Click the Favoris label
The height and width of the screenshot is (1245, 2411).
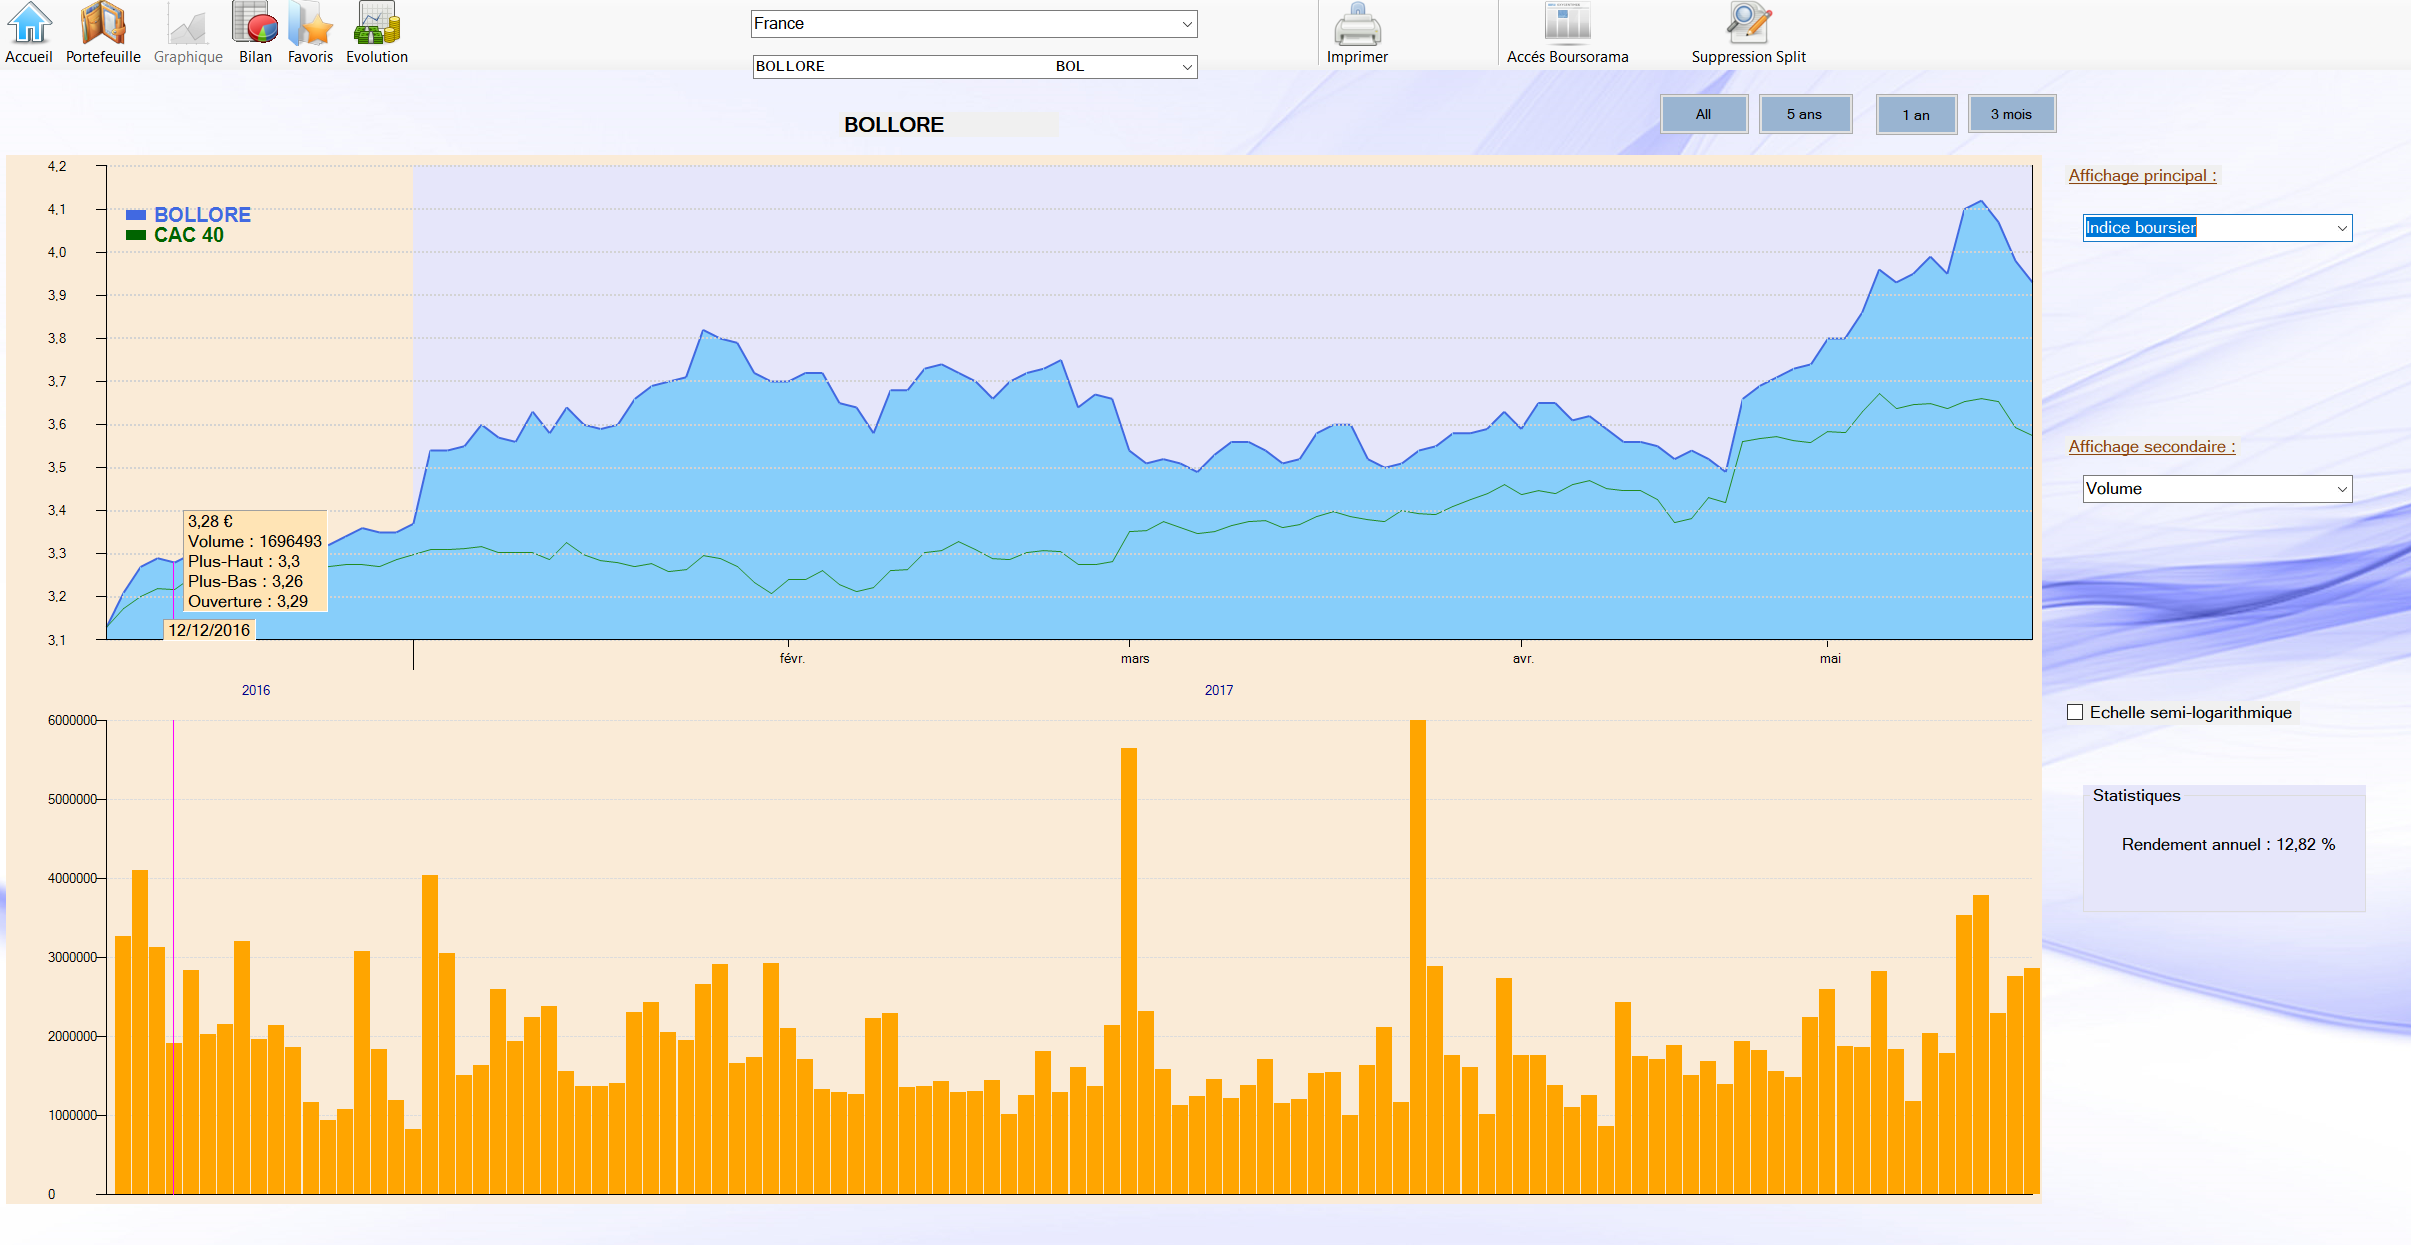pyautogui.click(x=310, y=57)
